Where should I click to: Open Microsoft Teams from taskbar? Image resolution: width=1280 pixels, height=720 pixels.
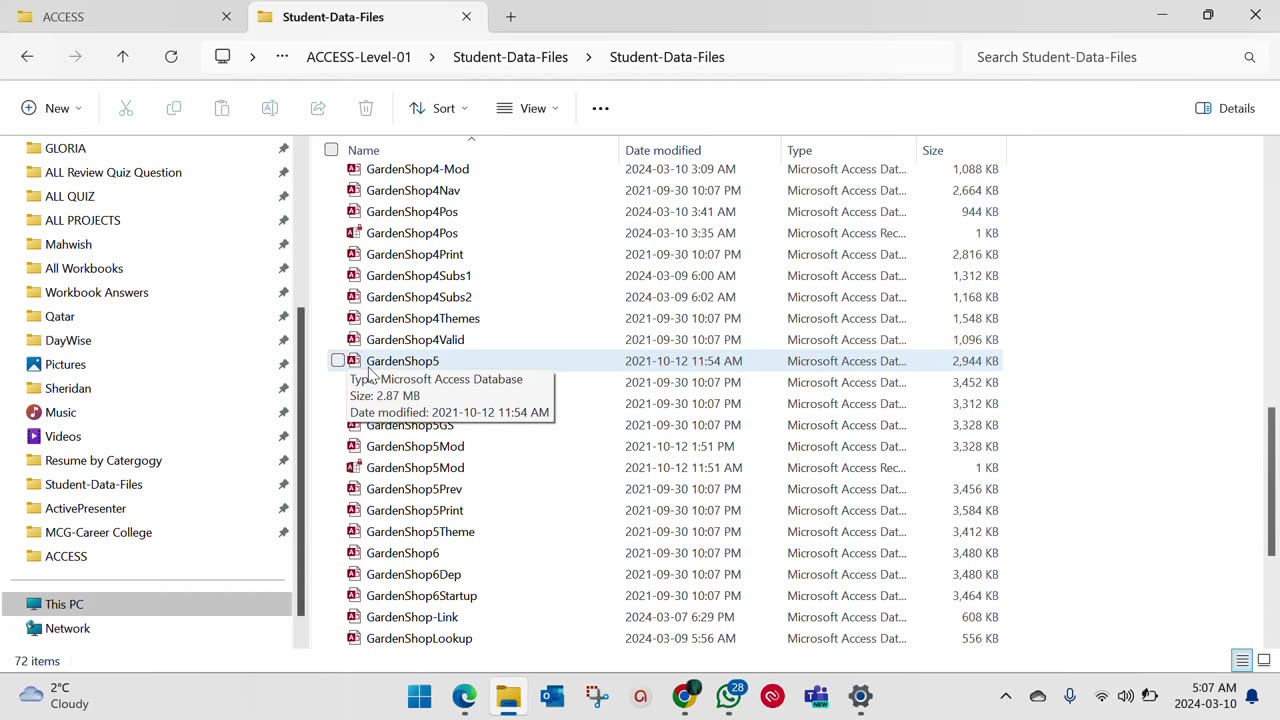(x=816, y=696)
